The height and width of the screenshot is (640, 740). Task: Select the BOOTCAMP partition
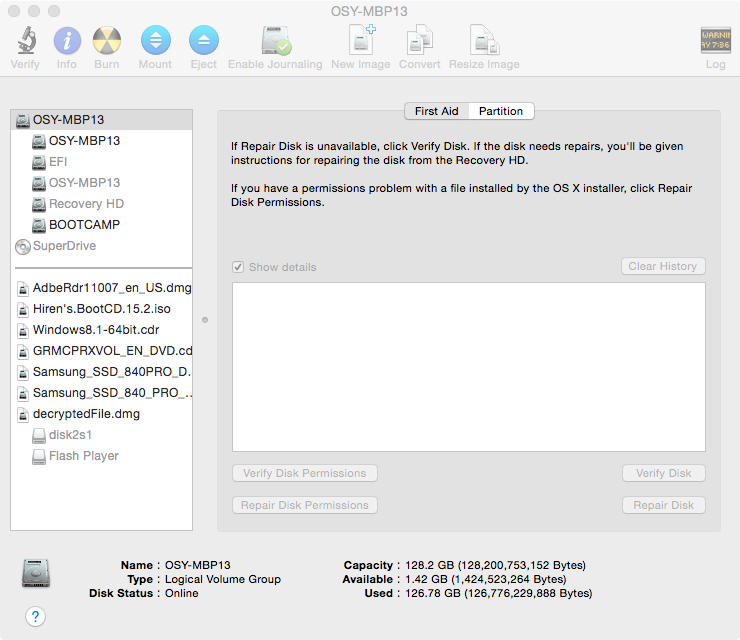pyautogui.click(x=101, y=225)
